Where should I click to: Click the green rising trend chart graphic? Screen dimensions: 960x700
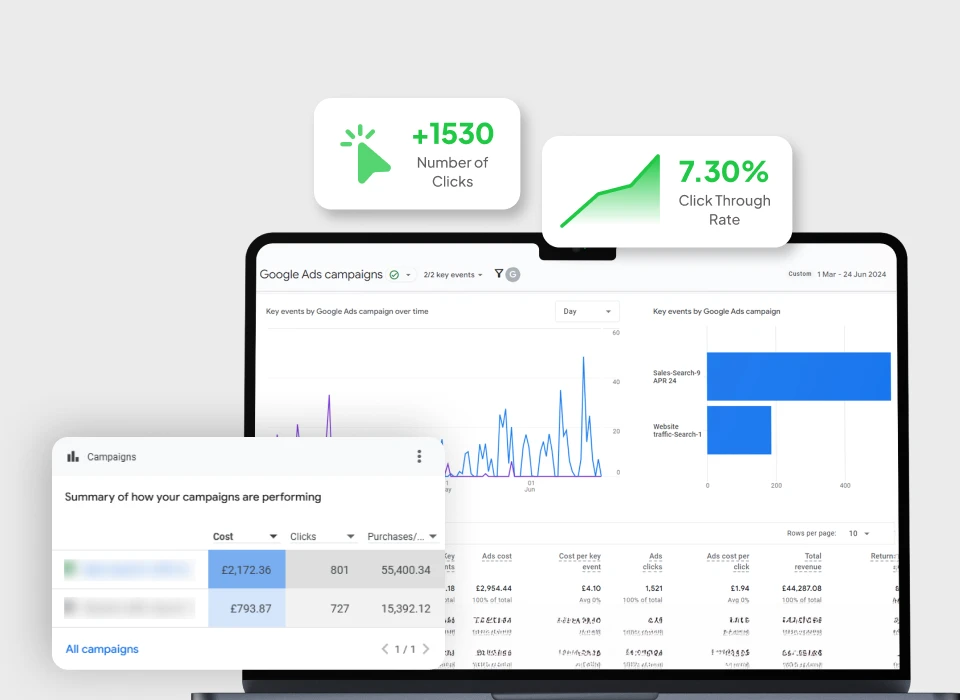coord(610,190)
